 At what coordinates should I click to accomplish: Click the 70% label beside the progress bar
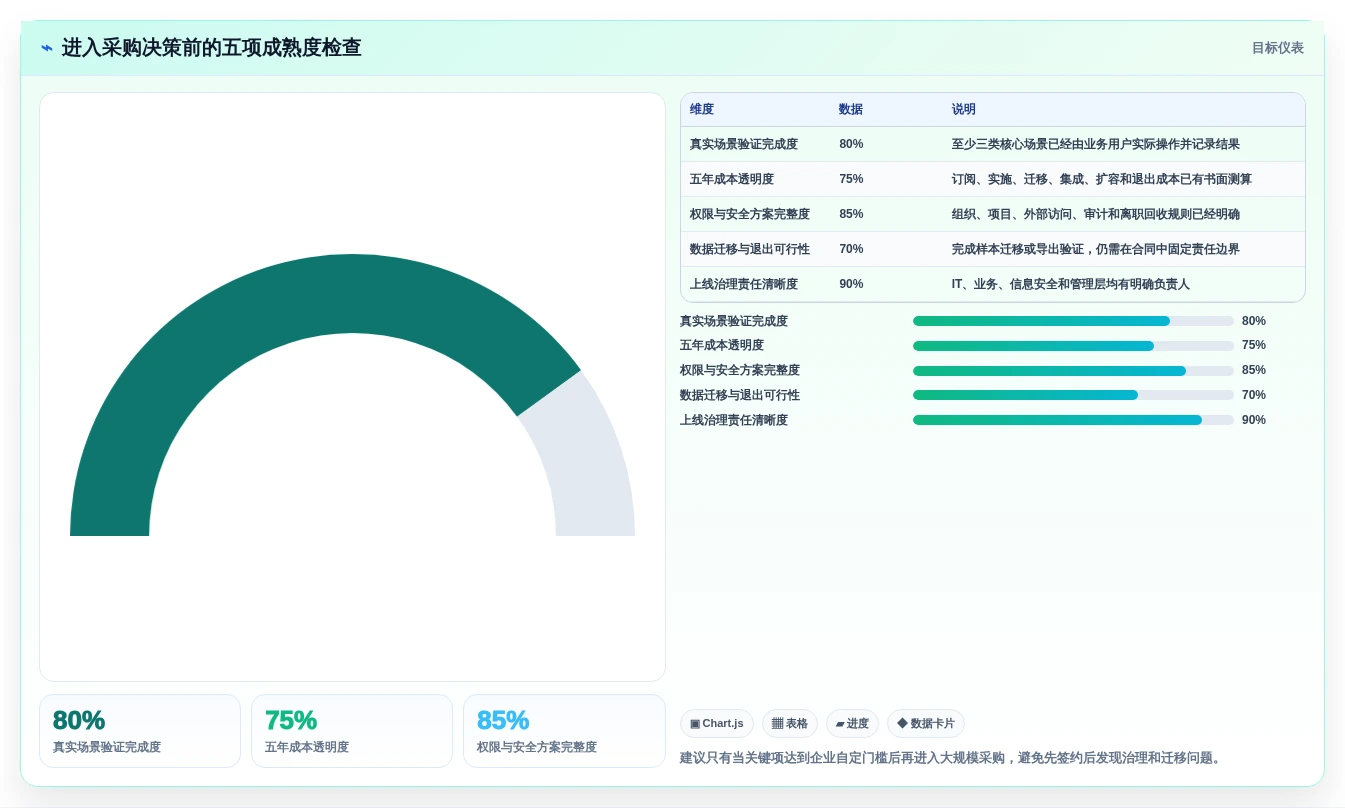(x=1254, y=395)
